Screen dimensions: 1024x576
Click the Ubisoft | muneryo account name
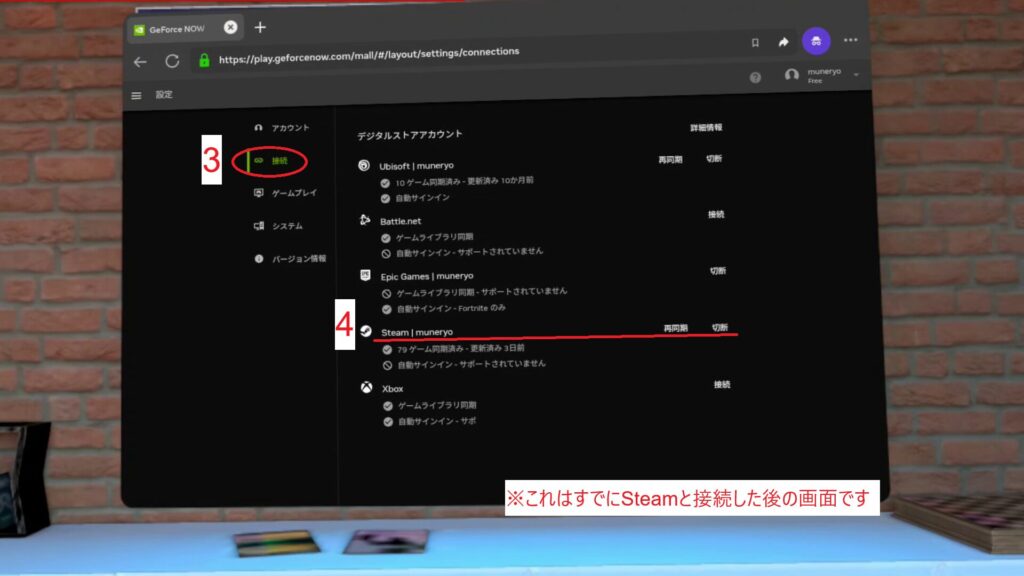tap(416, 166)
